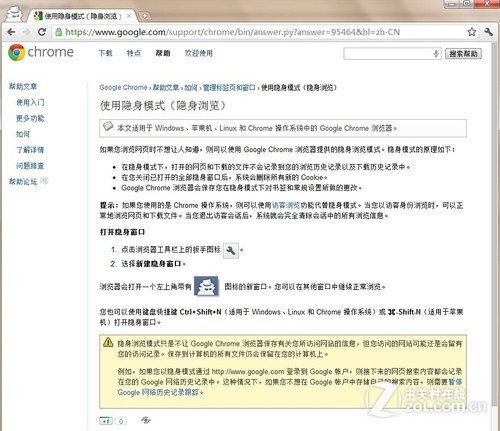Minimize the browser window
The width and height of the screenshot is (500, 431).
click(x=452, y=4)
